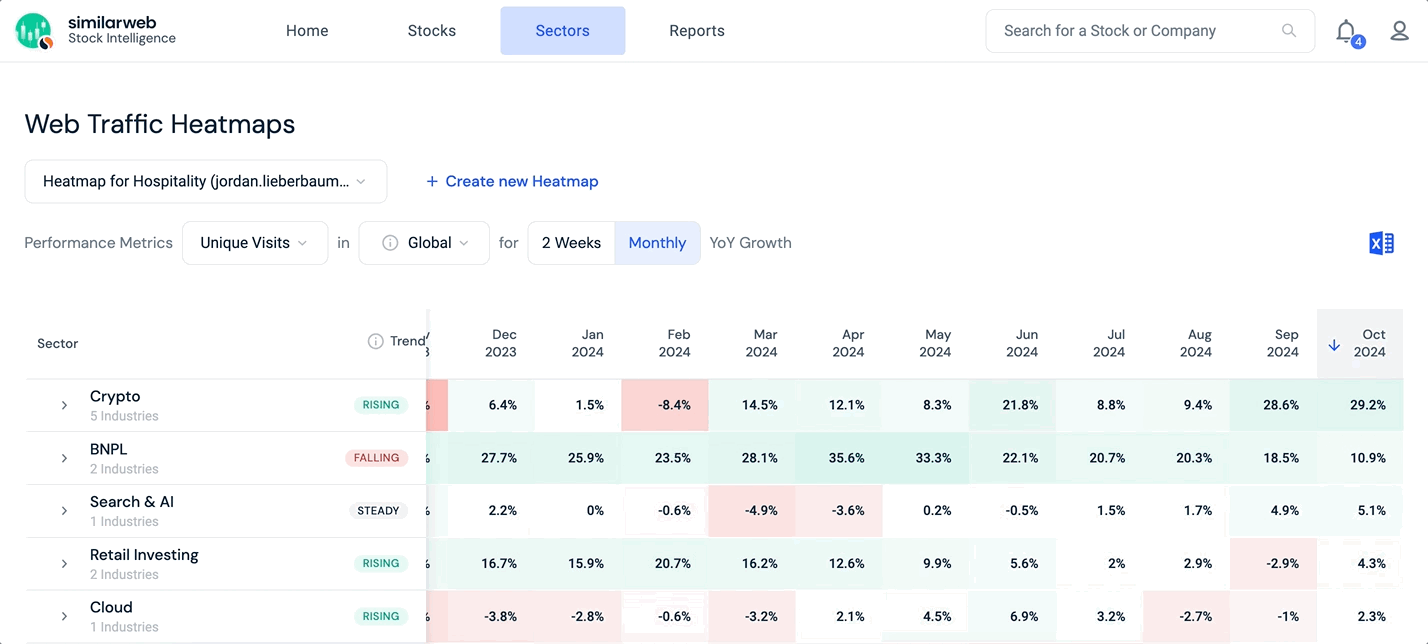Export heatmap via Excel icon
The height and width of the screenshot is (644, 1428).
pos(1381,243)
